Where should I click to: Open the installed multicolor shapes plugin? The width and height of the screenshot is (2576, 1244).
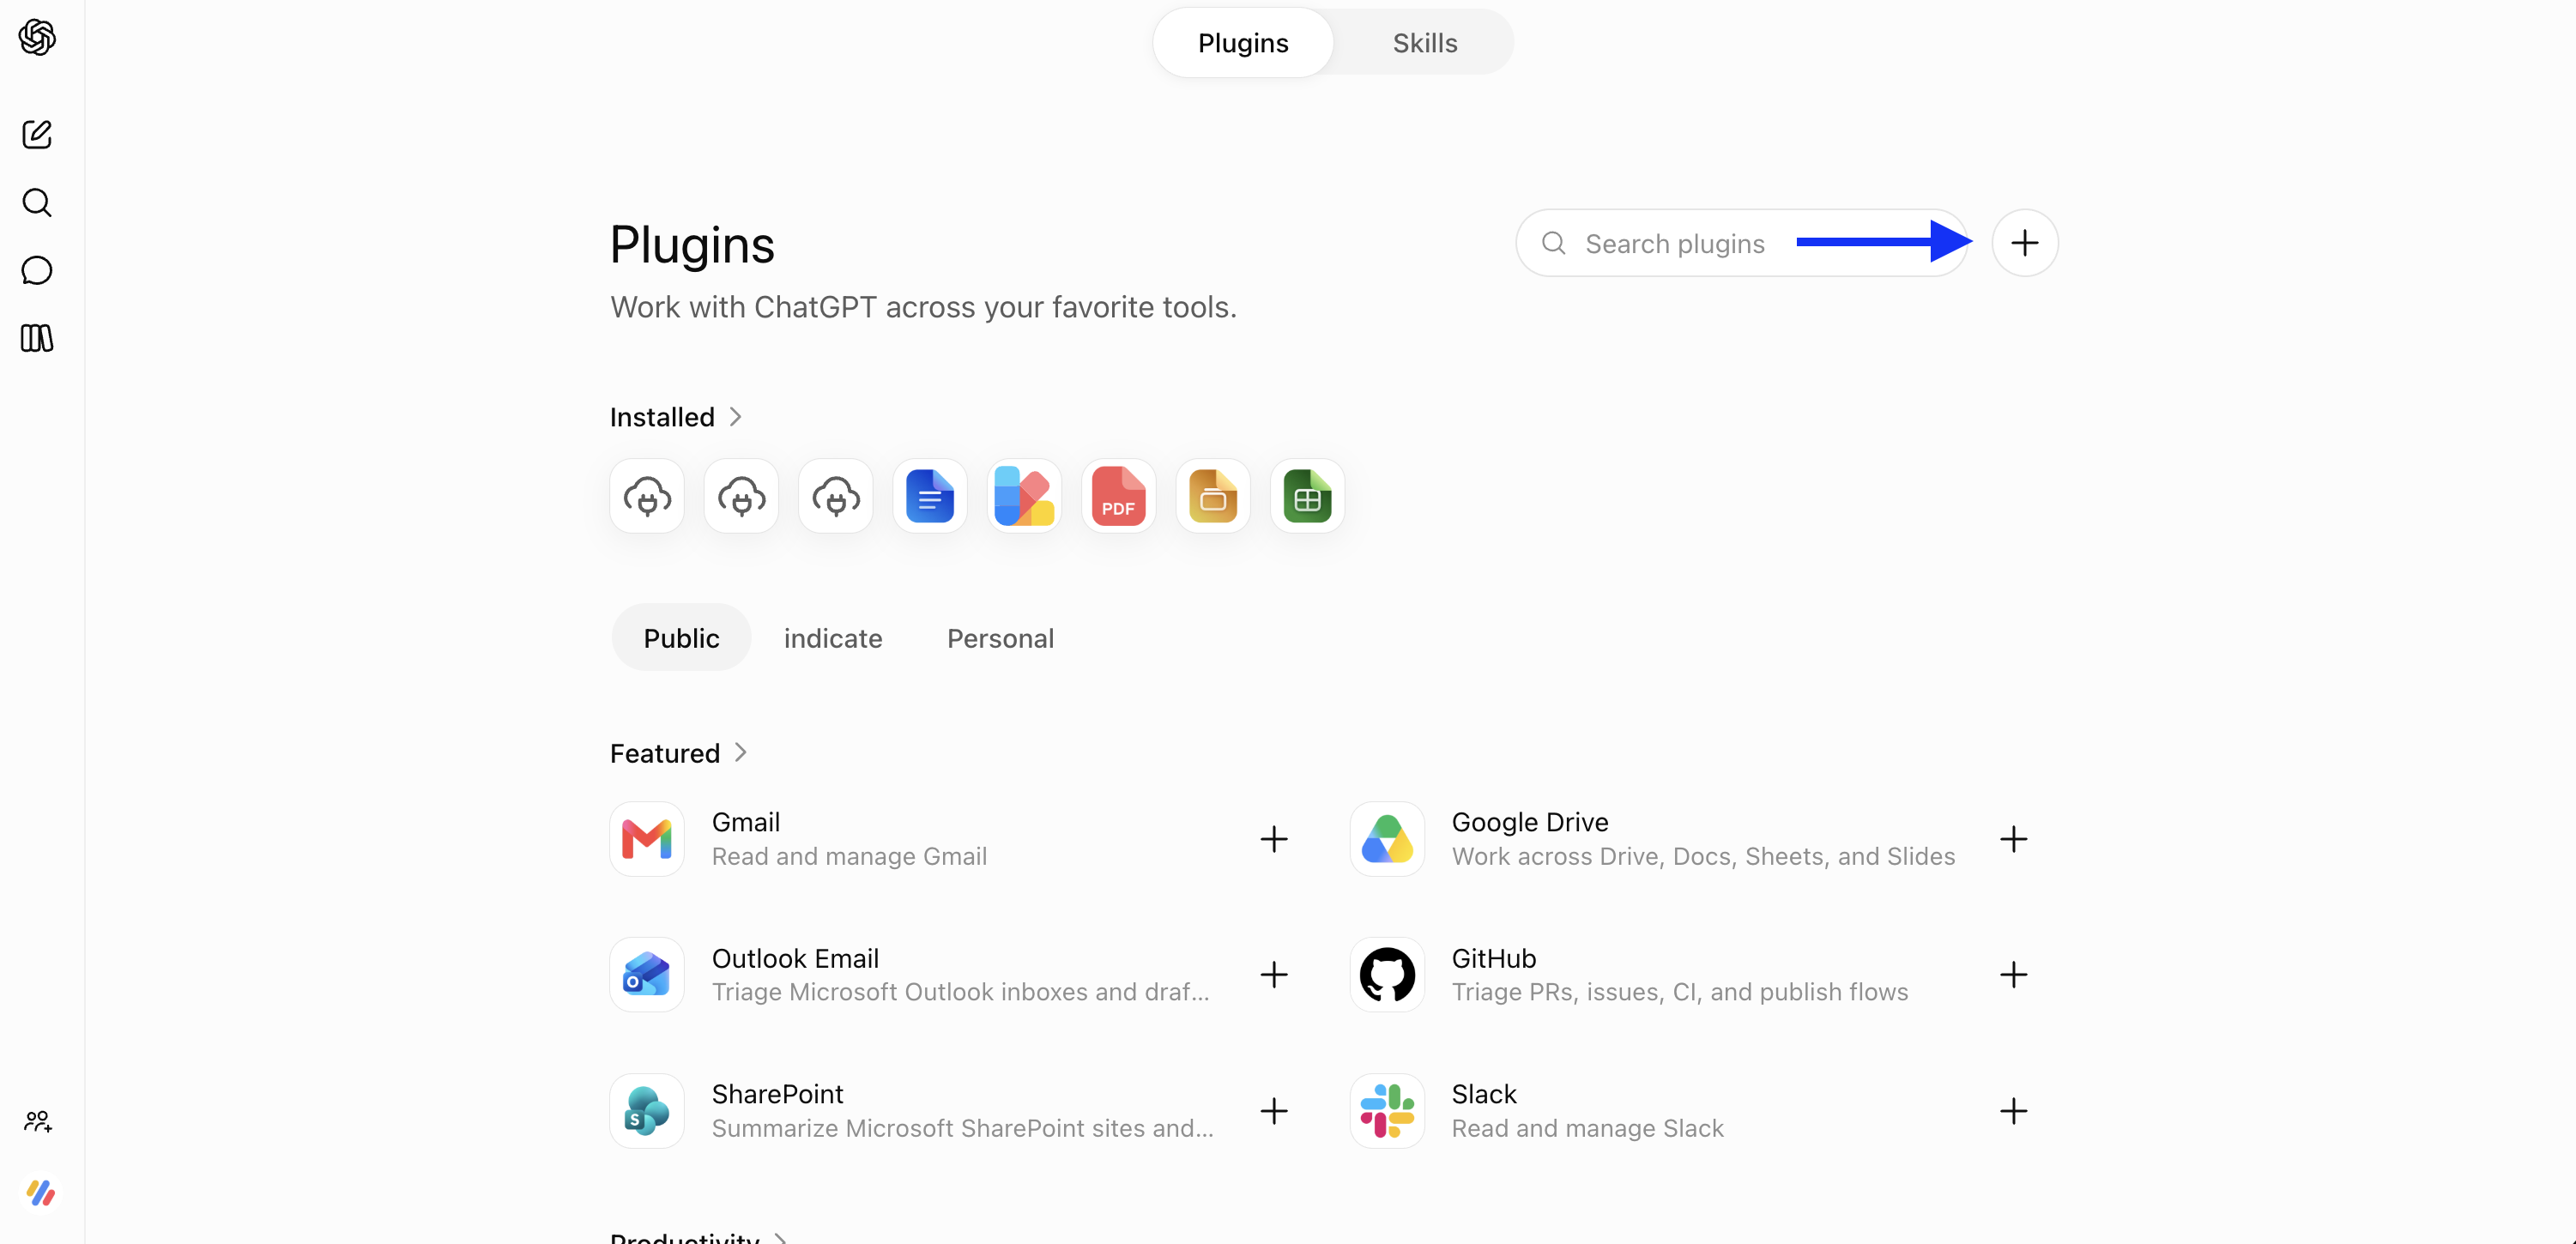(1024, 496)
